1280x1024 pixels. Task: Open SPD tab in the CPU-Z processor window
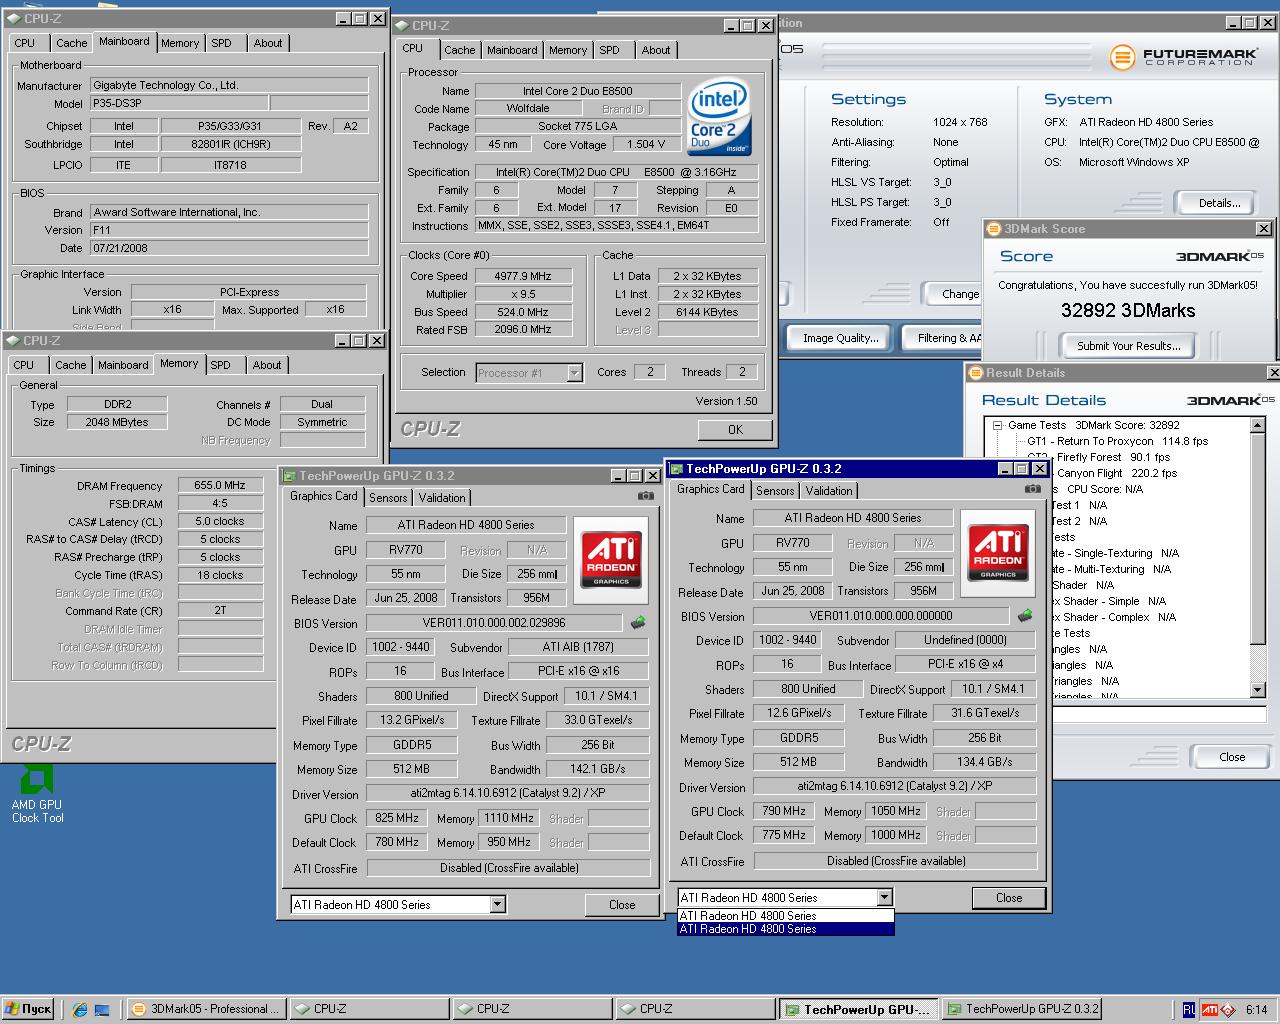coord(609,50)
